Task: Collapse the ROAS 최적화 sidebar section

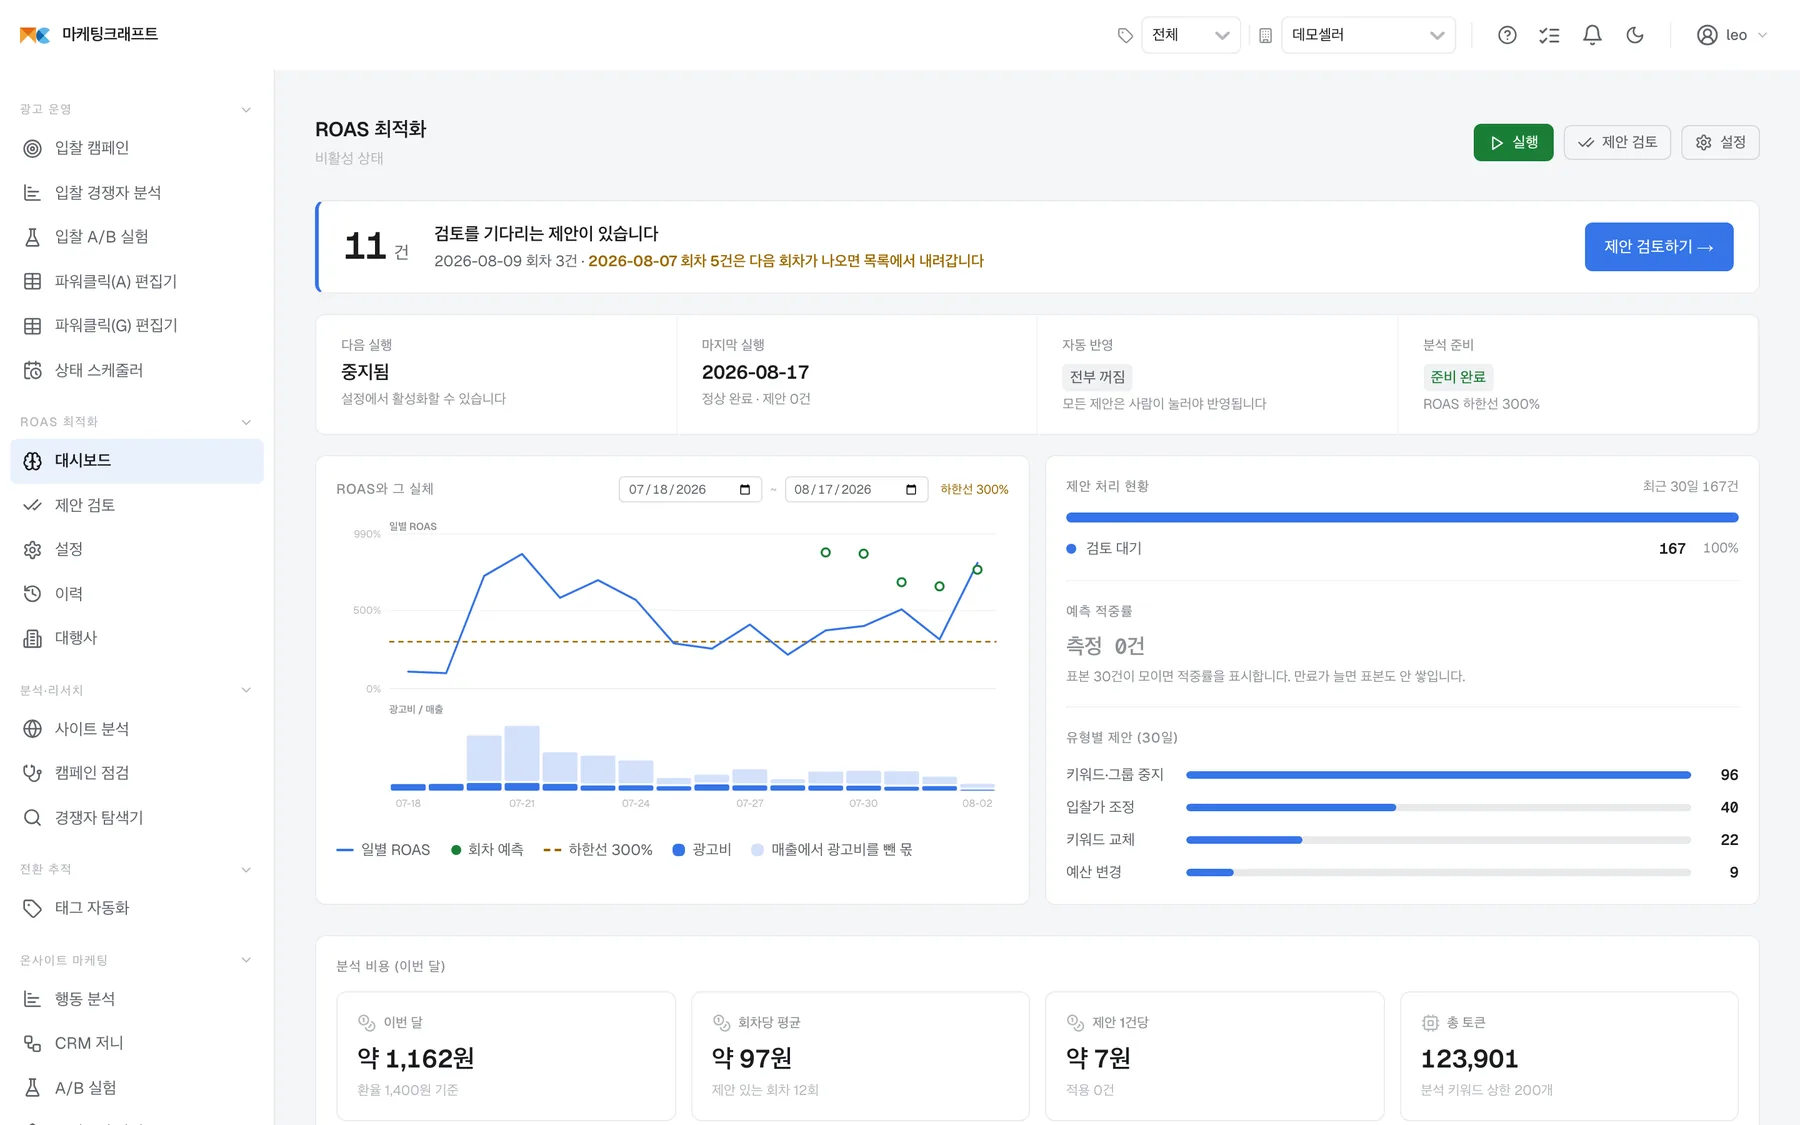Action: pyautogui.click(x=246, y=422)
